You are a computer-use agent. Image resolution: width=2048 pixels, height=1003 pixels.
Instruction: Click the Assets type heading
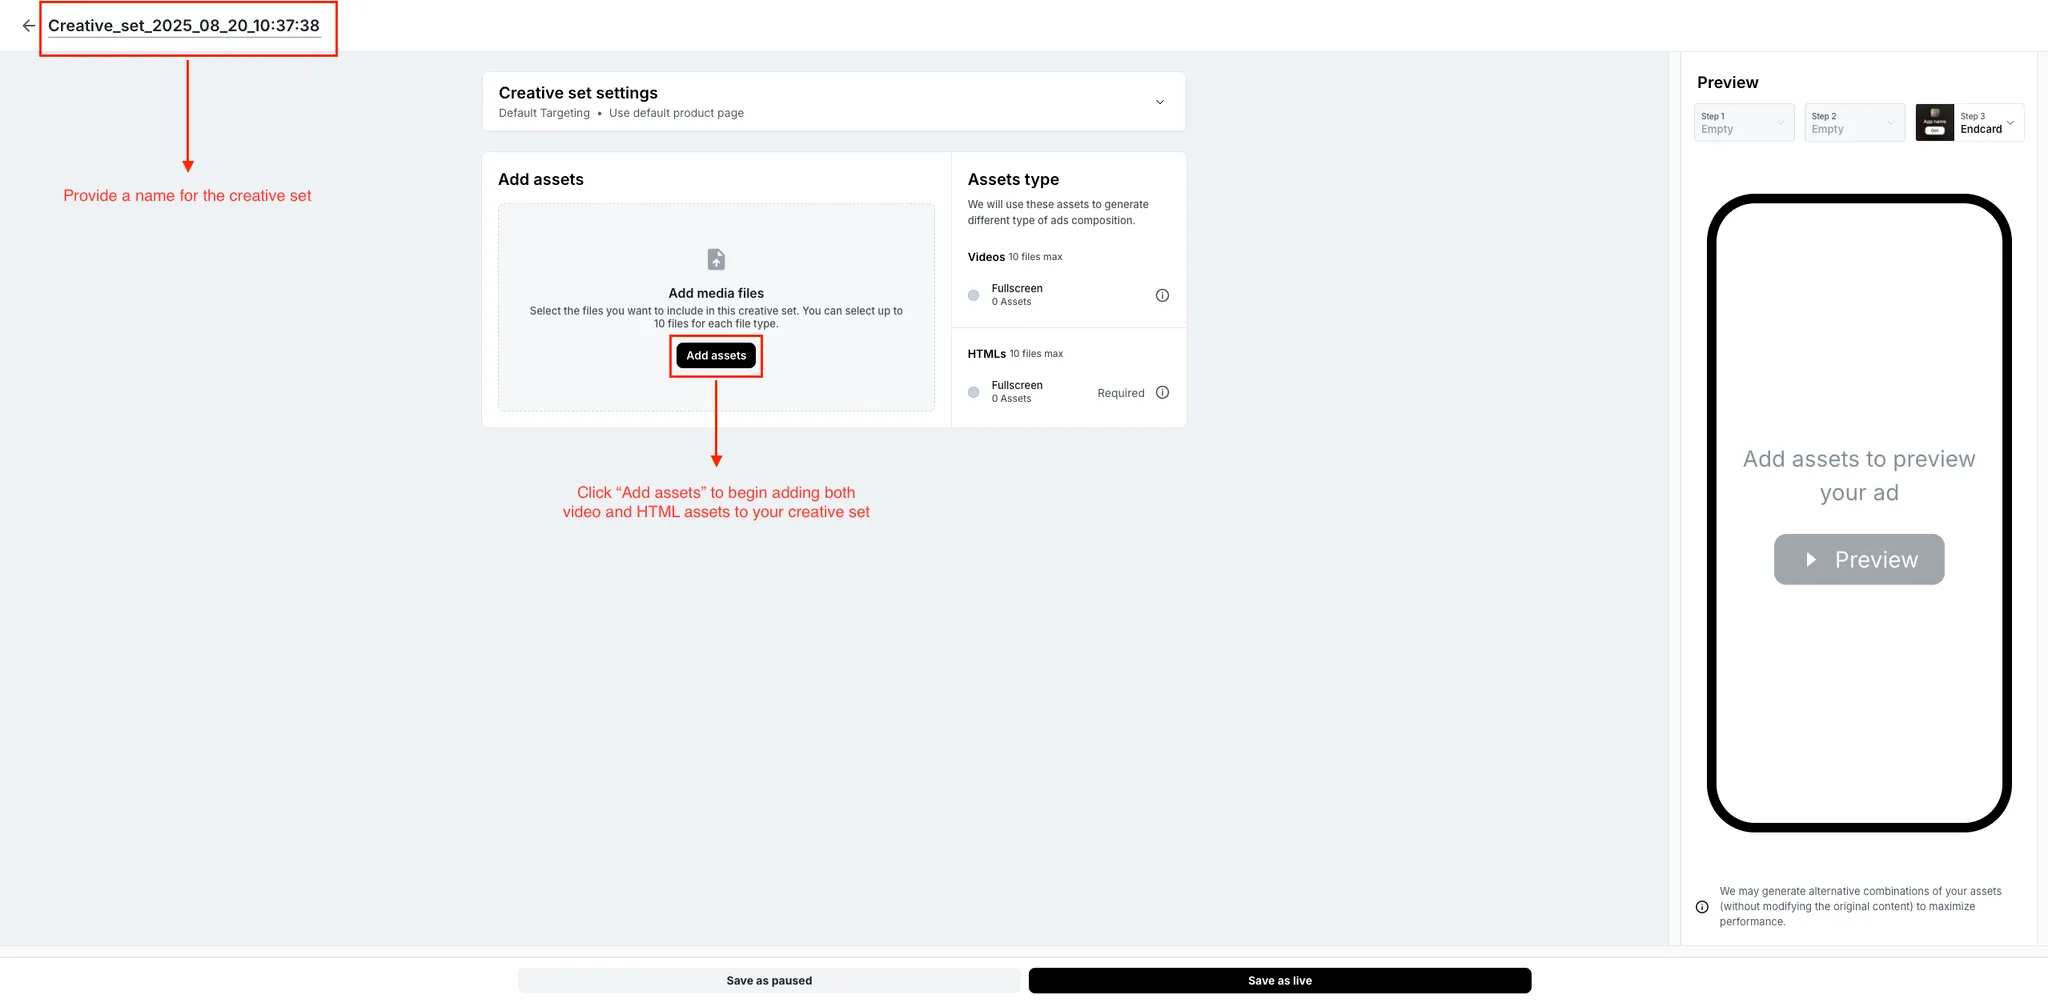tap(1013, 179)
